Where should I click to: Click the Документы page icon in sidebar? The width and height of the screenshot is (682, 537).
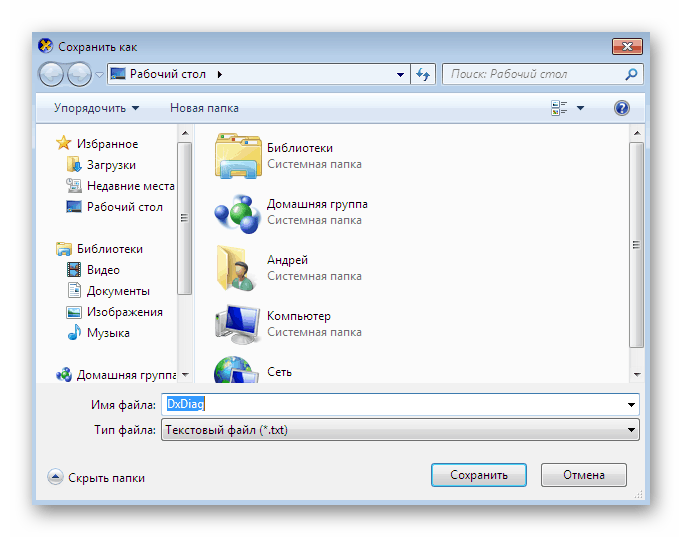point(74,290)
